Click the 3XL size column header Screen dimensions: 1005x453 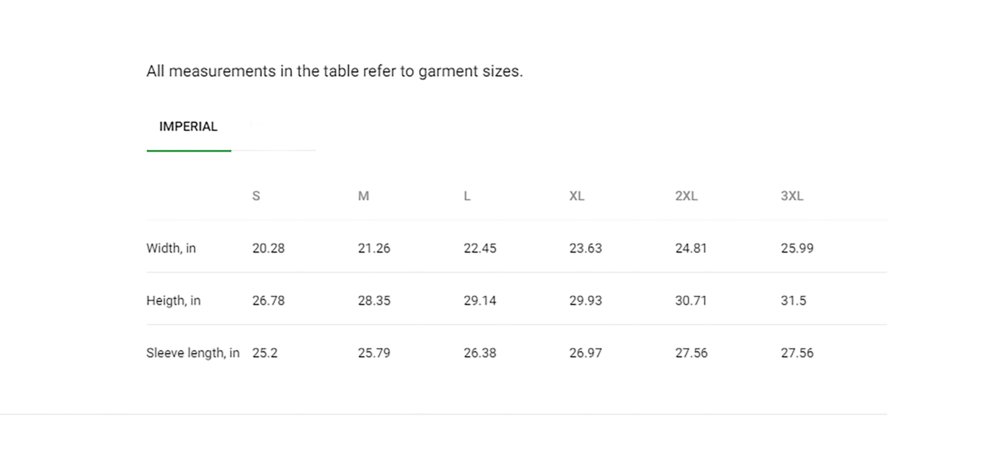pyautogui.click(x=792, y=196)
